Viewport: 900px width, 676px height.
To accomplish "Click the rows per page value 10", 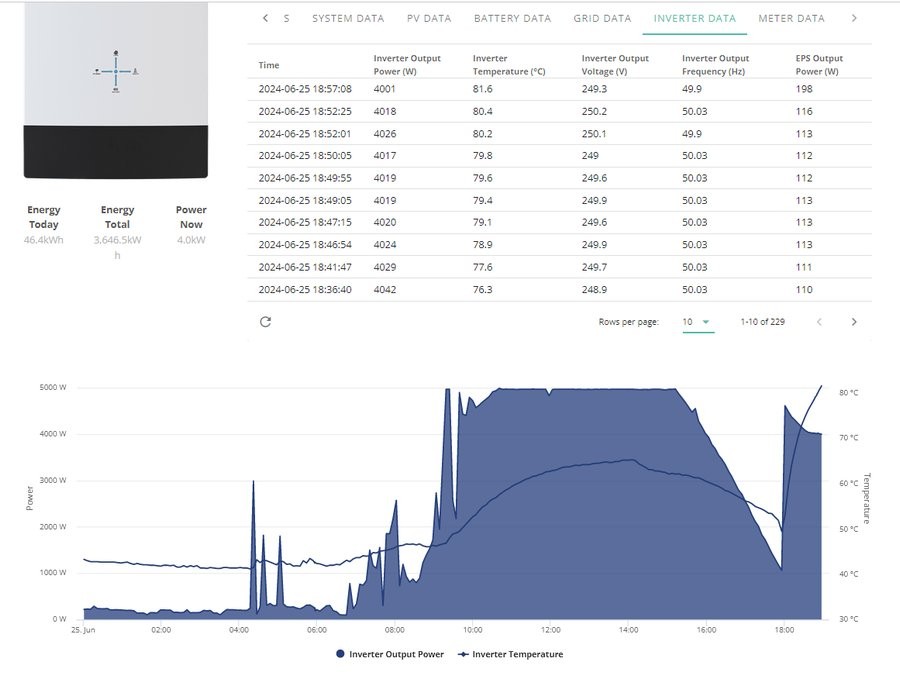I will point(688,322).
